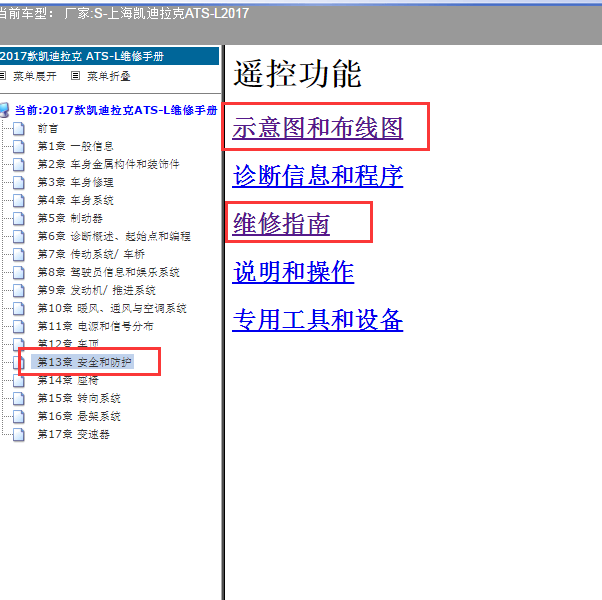
Task: Open the 诊断信息和程序 link
Action: (318, 176)
